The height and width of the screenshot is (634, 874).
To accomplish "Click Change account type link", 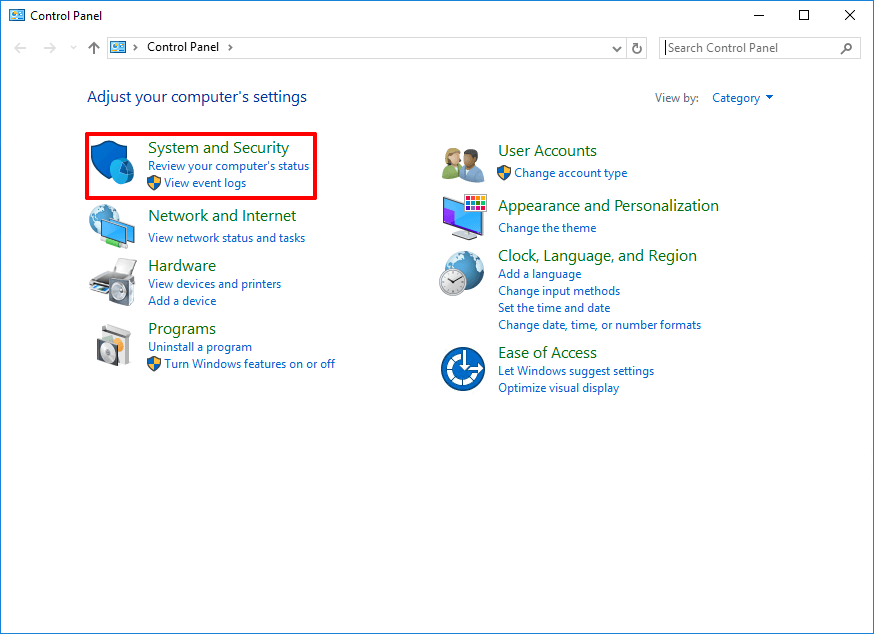I will [570, 173].
